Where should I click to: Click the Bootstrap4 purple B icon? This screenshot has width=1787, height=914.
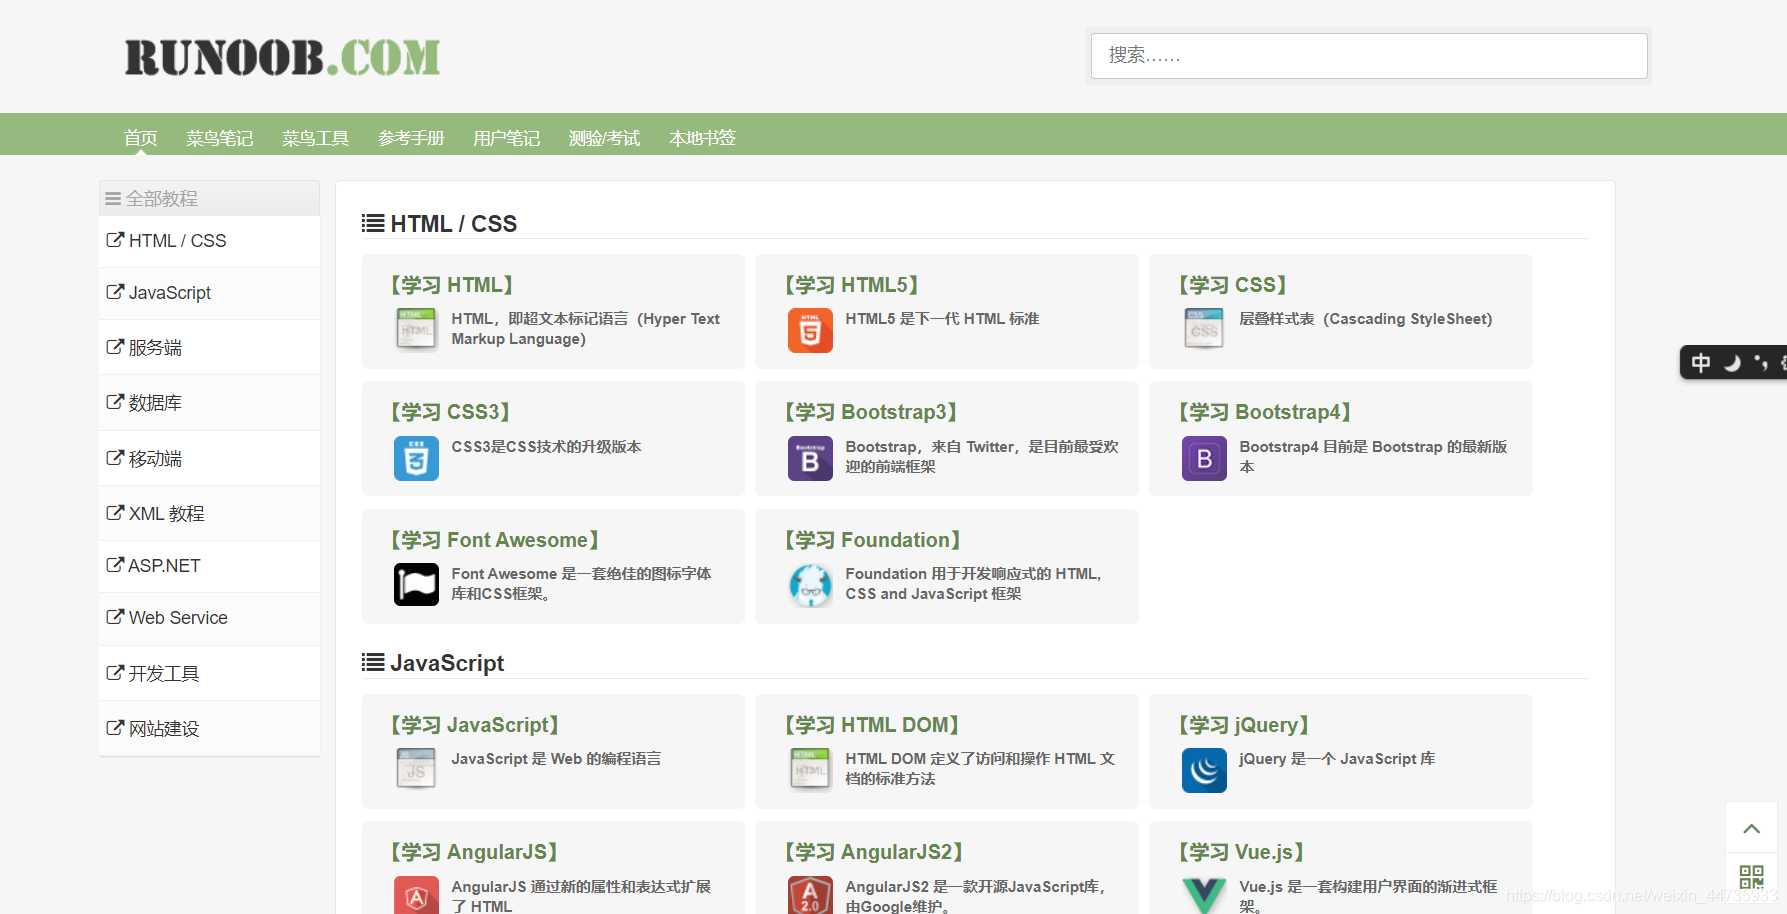(1204, 458)
